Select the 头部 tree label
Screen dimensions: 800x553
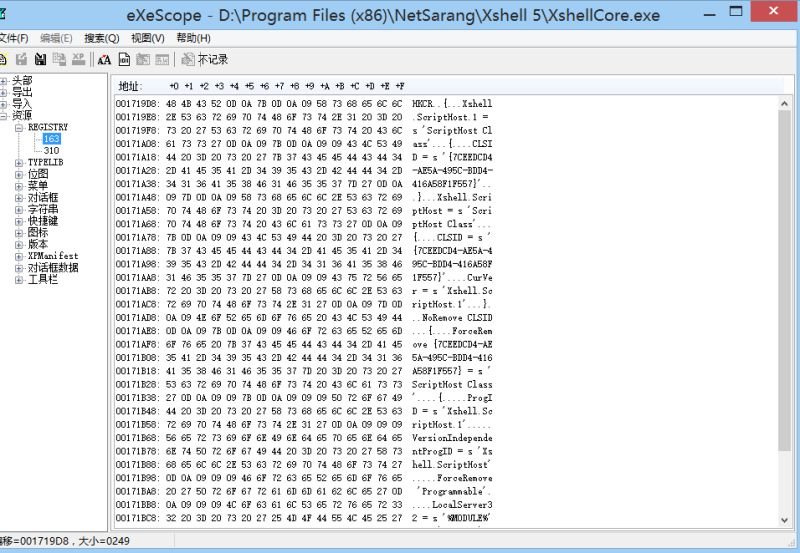point(22,81)
